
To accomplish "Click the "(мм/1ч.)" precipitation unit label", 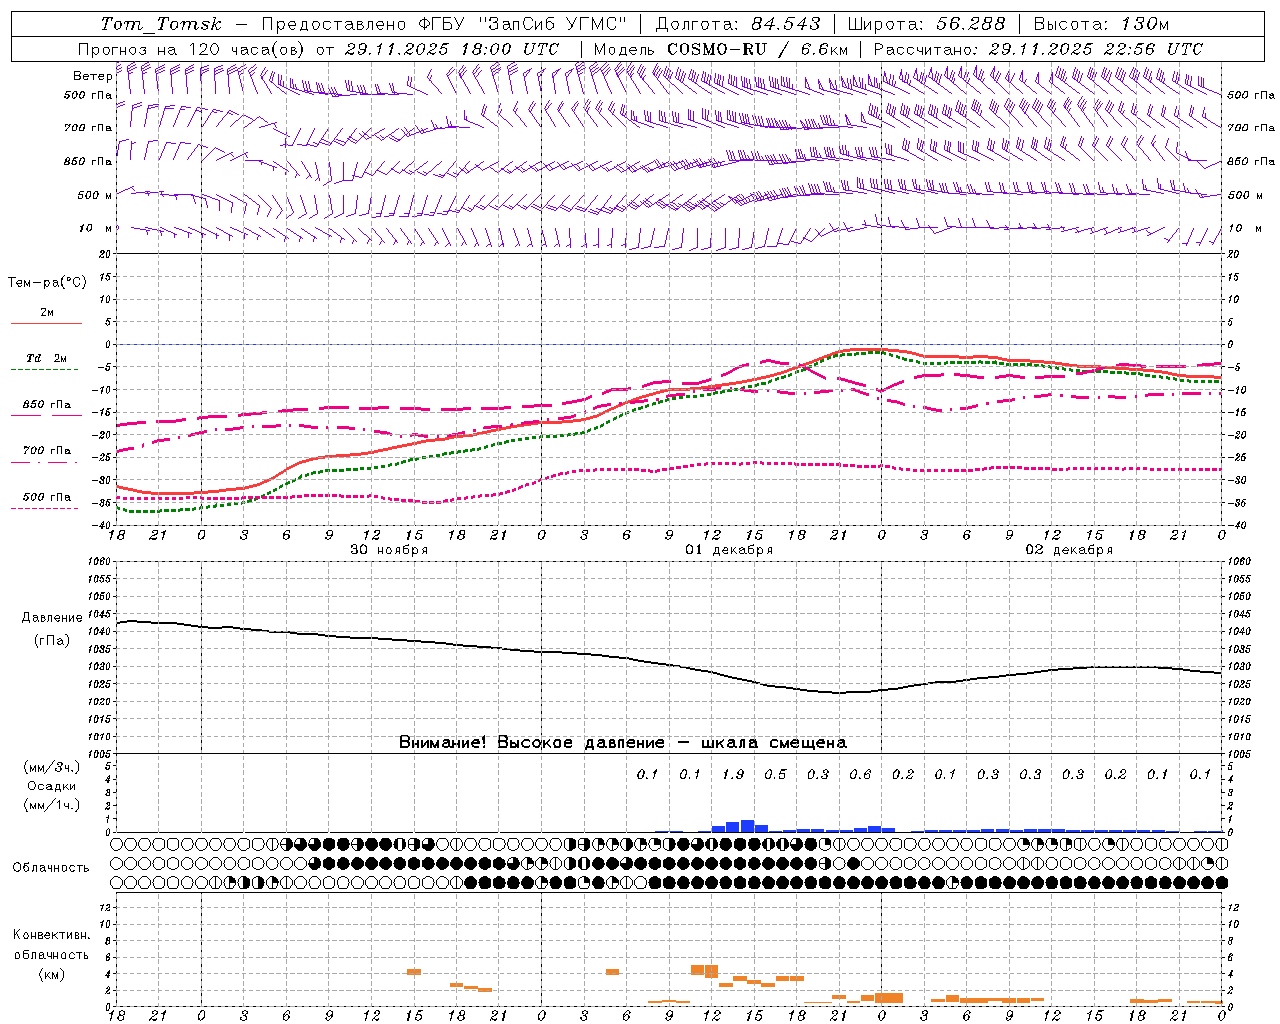I will pos(51,805).
